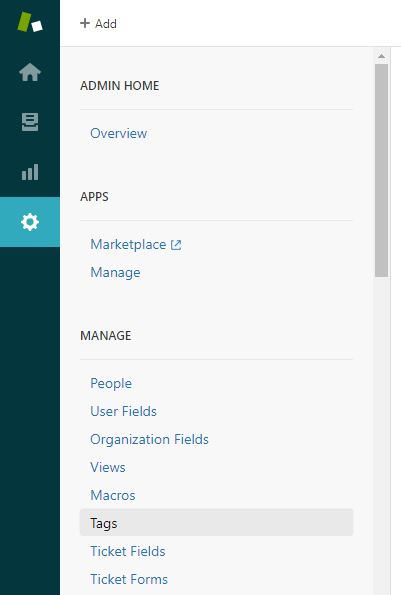
Task: Select the highlighted Tags item
Action: [x=216, y=523]
